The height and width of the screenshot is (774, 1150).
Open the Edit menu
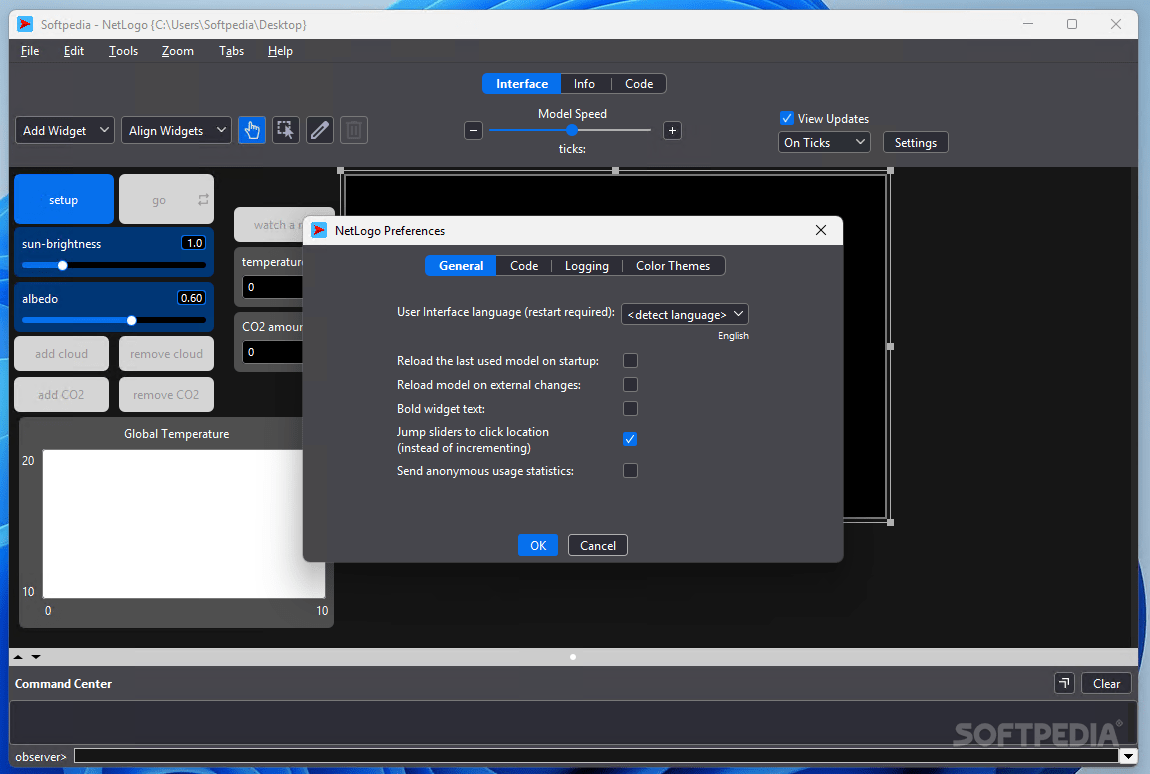[x=74, y=51]
